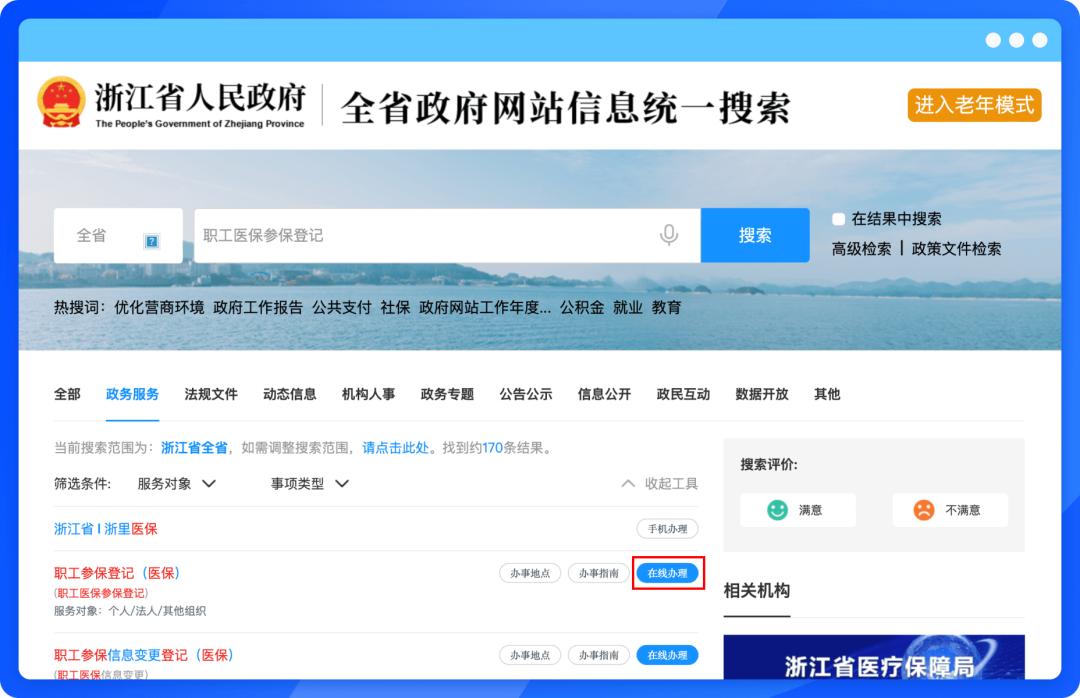Image resolution: width=1080 pixels, height=698 pixels.
Task: Click 在线办理 for 职工参保信息变更登记
Action: pyautogui.click(x=667, y=655)
